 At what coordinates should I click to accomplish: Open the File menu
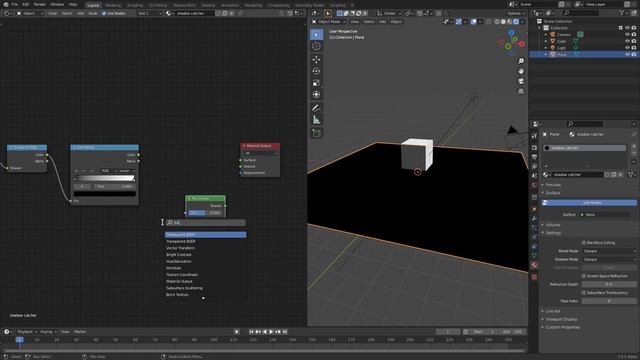coord(15,4)
